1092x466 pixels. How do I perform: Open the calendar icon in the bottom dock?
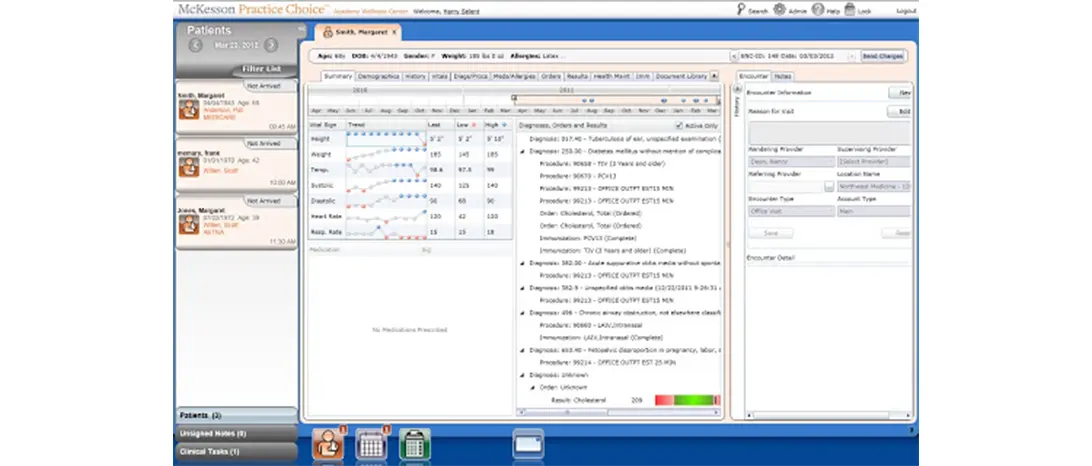(371, 443)
